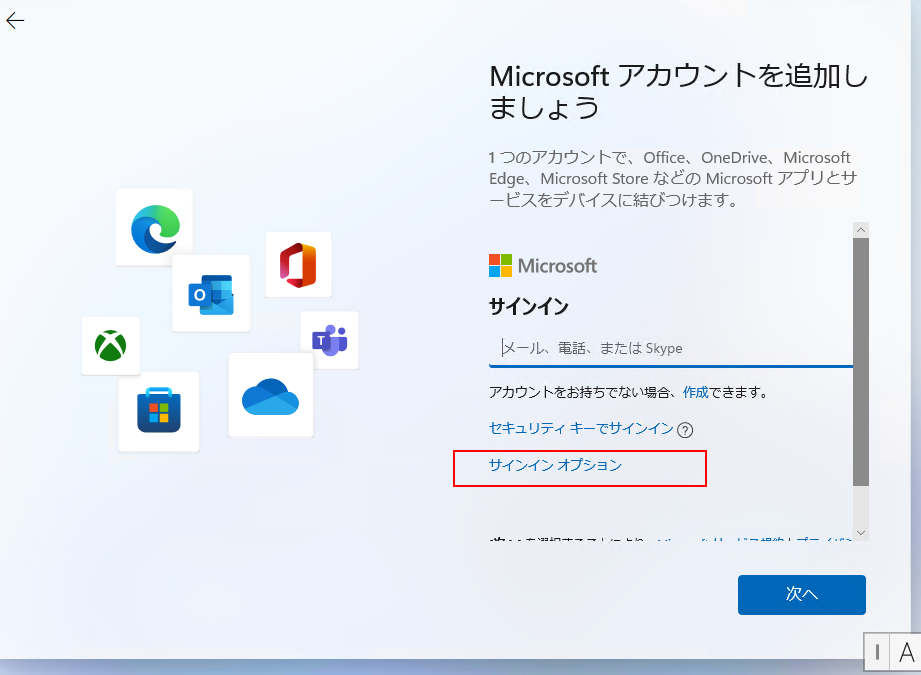
Task: Click the Office icon tile
Action: 298,264
